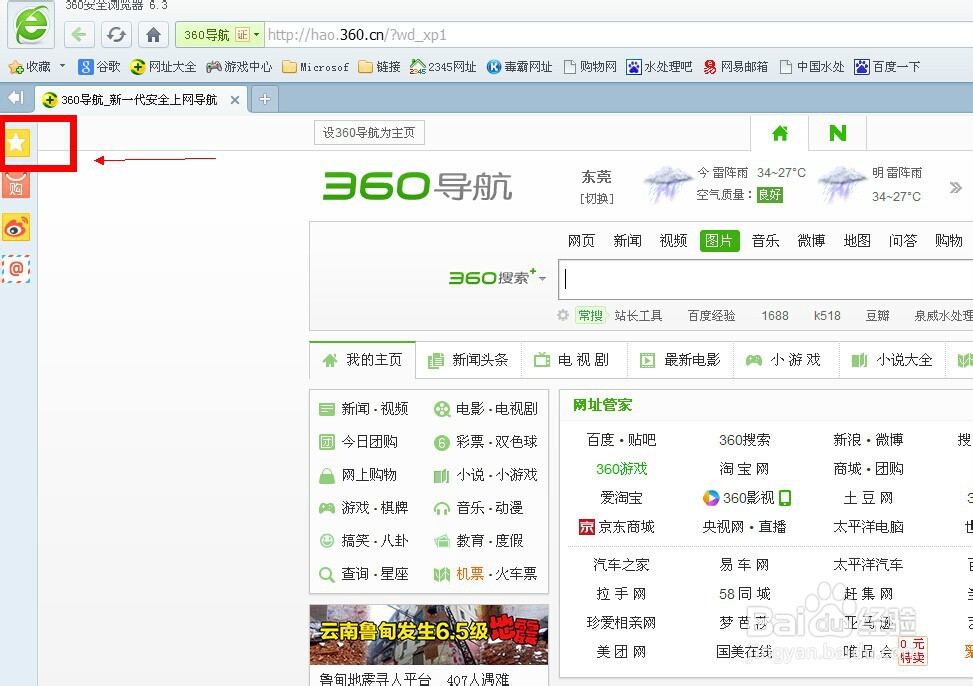Image resolution: width=973 pixels, height=686 pixels.
Task: Select the 音乐 search category
Action: point(765,240)
